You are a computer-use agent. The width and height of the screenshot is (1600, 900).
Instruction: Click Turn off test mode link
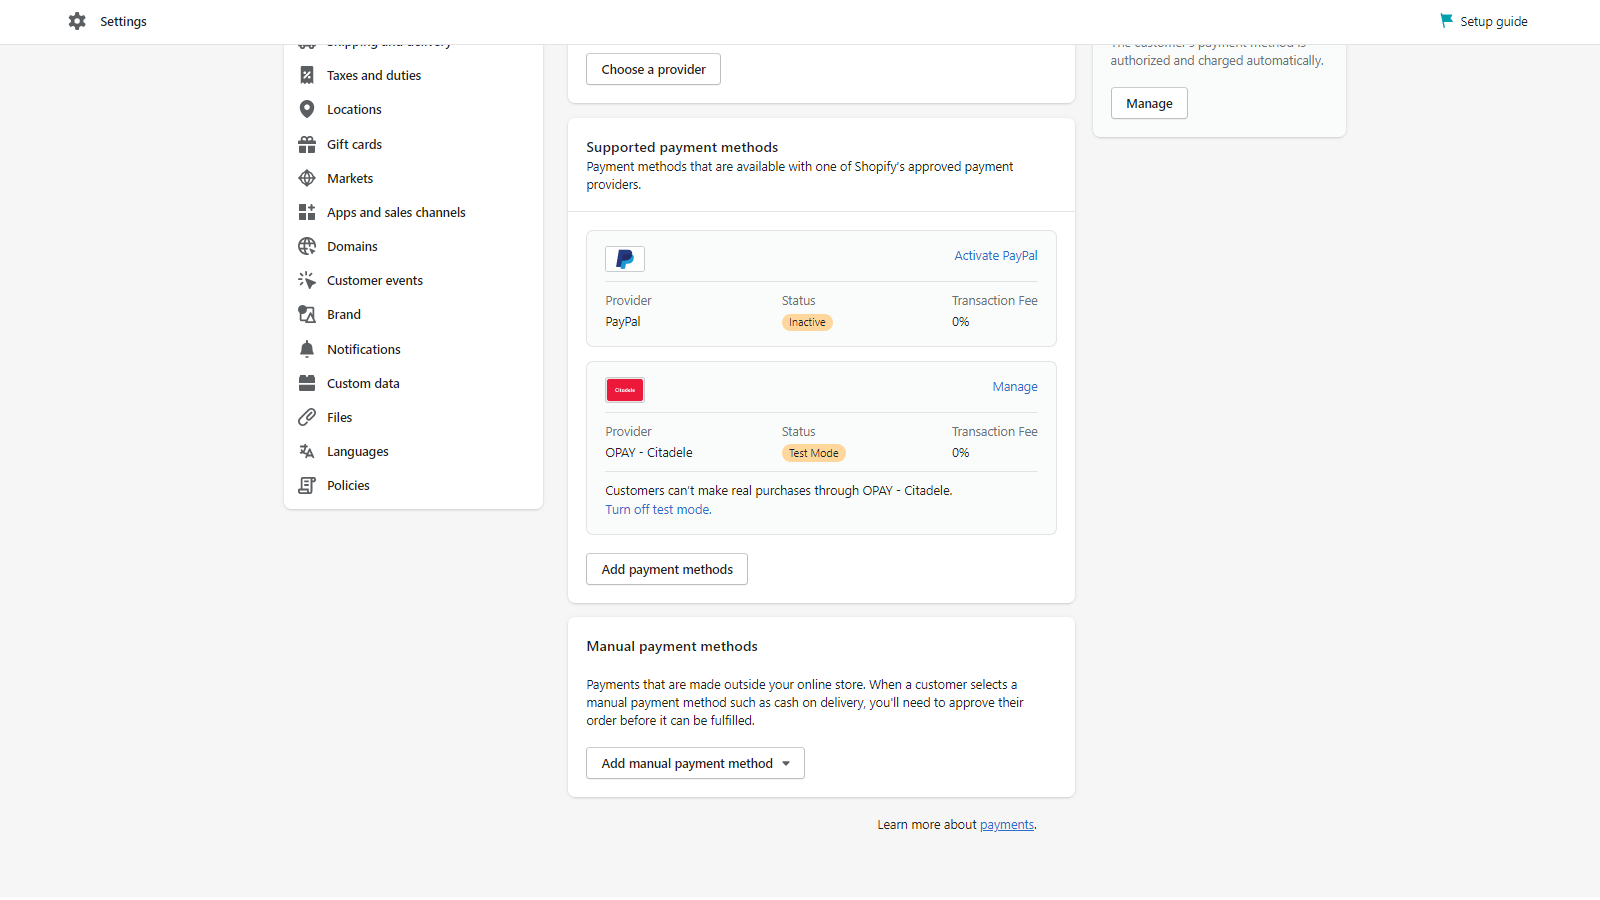pyautogui.click(x=658, y=510)
